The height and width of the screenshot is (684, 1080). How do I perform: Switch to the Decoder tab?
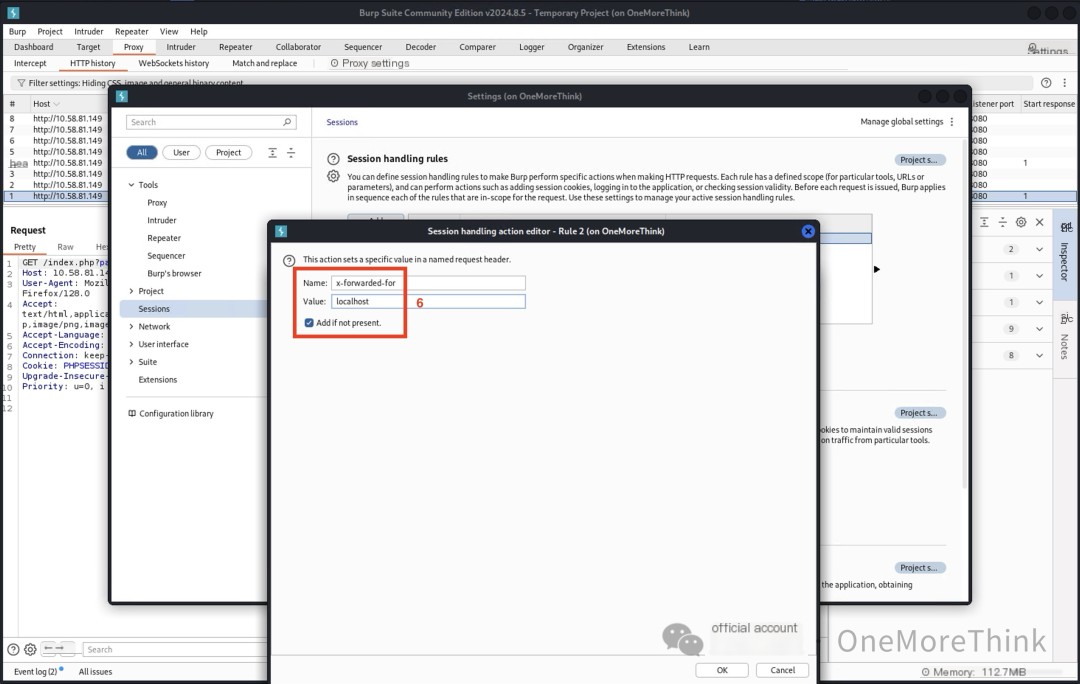[x=420, y=47]
